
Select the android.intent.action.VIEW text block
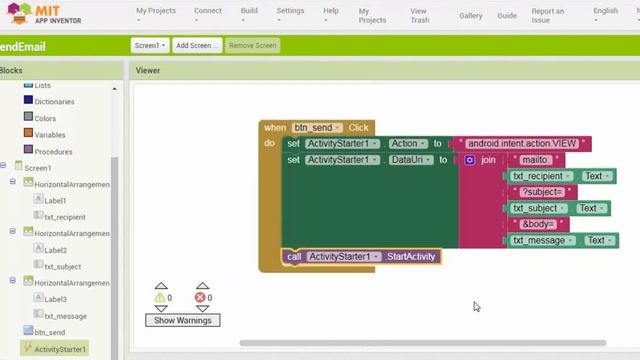coord(522,144)
